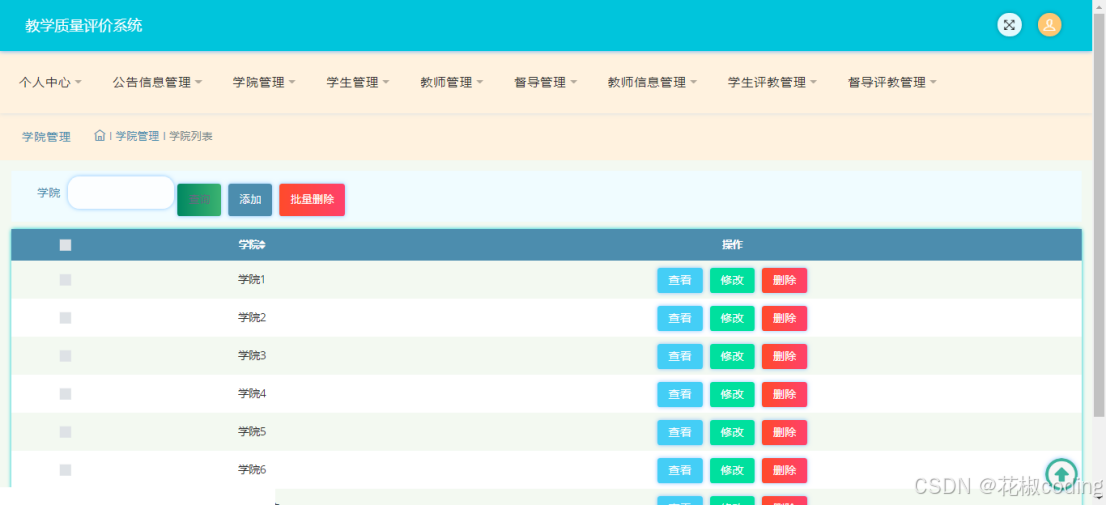1107x506 pixels.
Task: Tick the select-all checkbox in table header
Action: coord(66,245)
